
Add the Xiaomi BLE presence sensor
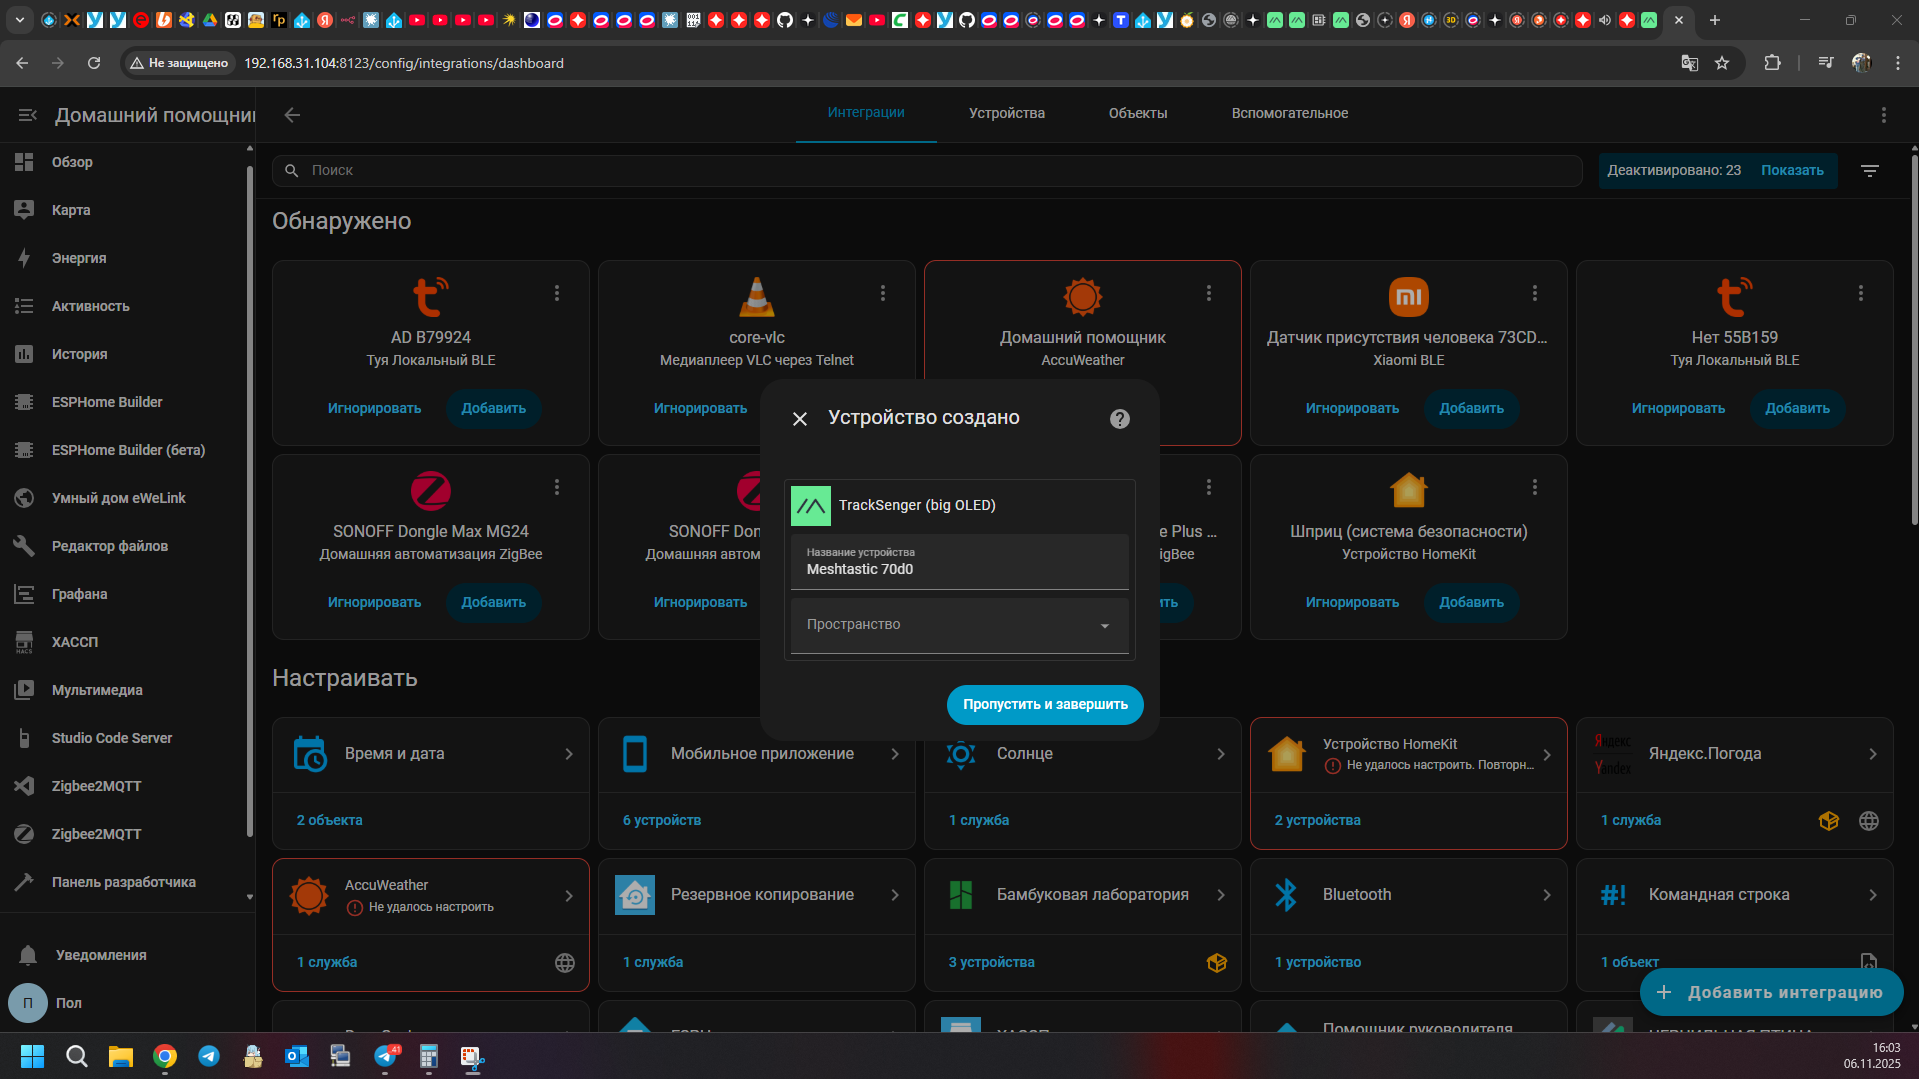point(1470,409)
